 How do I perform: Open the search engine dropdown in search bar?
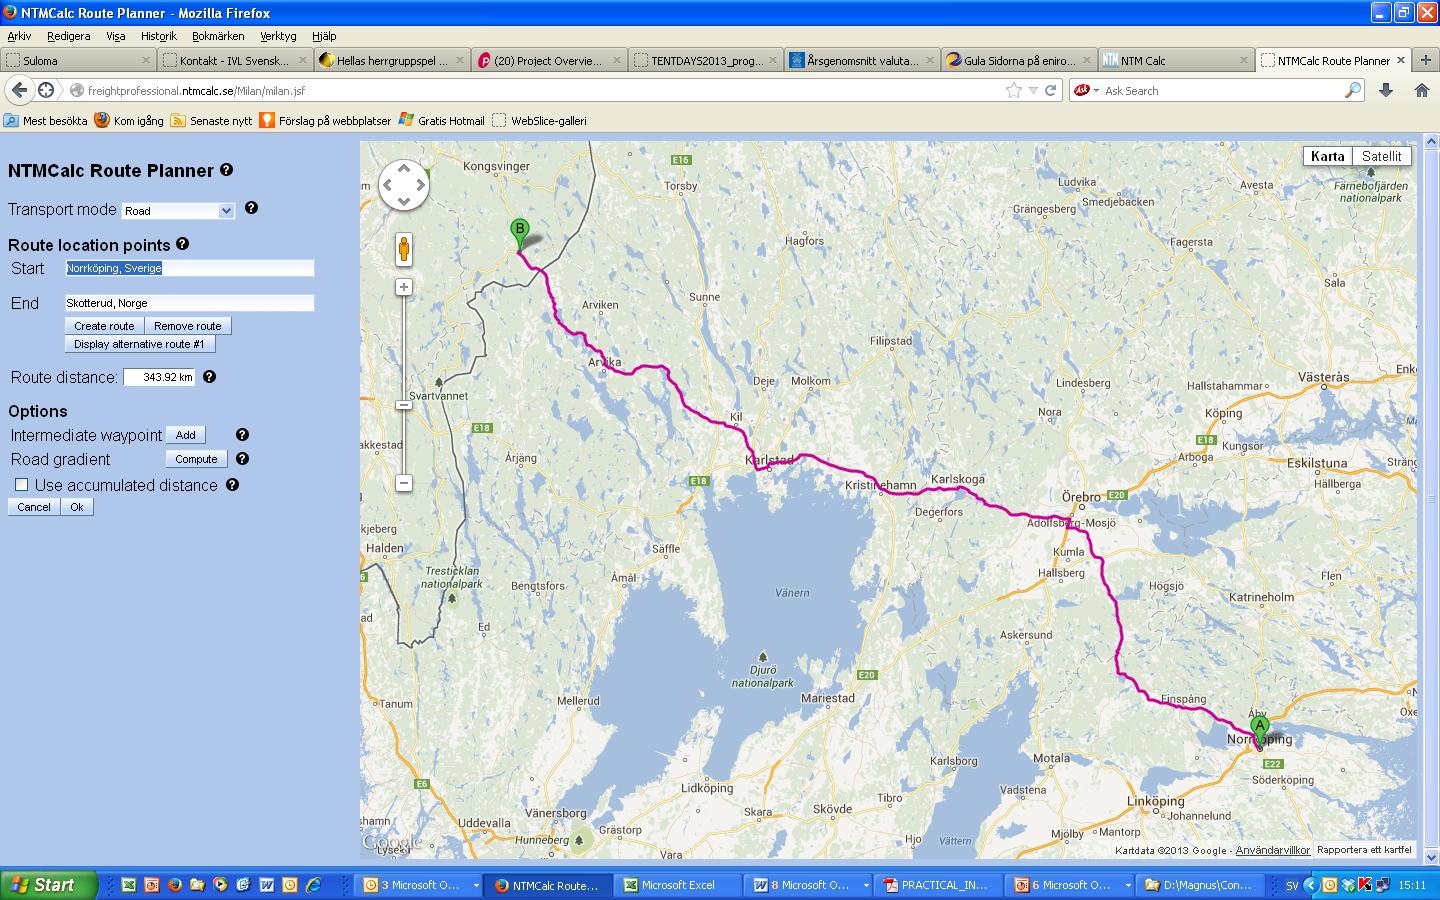[x=1096, y=90]
